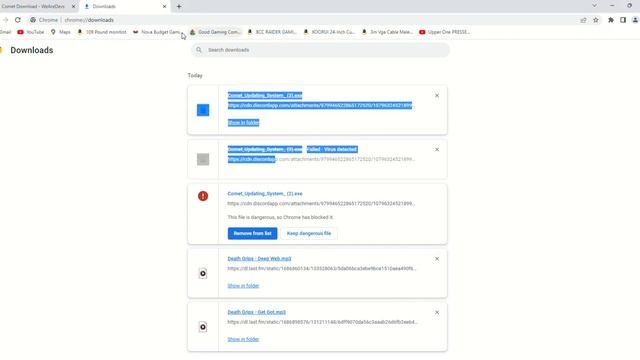
Task: Open the KOORUI 24 inch bookmark
Action: (x=329, y=32)
